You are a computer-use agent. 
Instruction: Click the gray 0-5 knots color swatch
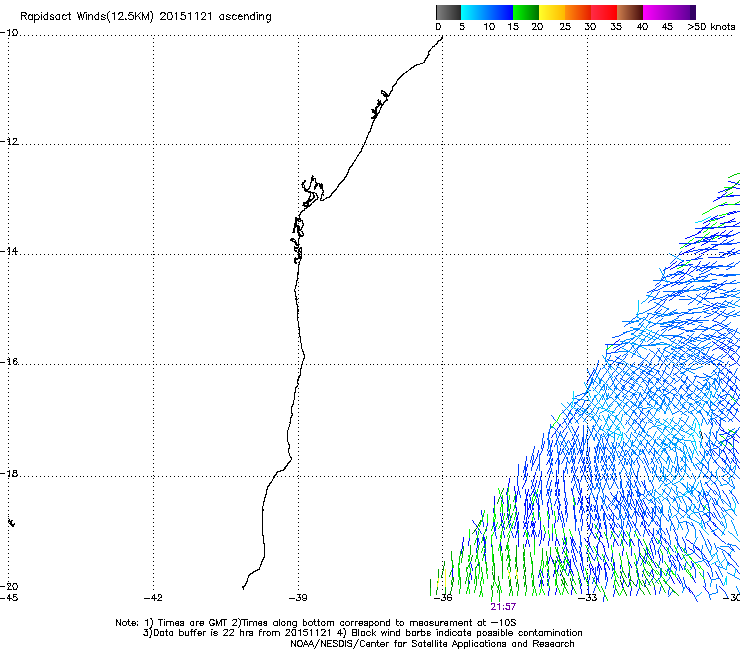(x=448, y=12)
